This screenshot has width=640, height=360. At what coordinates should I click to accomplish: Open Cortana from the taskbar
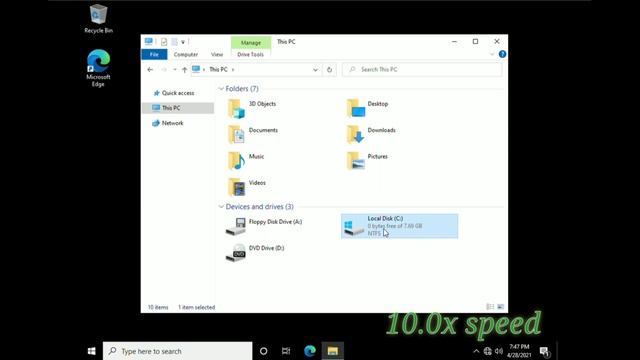(264, 351)
